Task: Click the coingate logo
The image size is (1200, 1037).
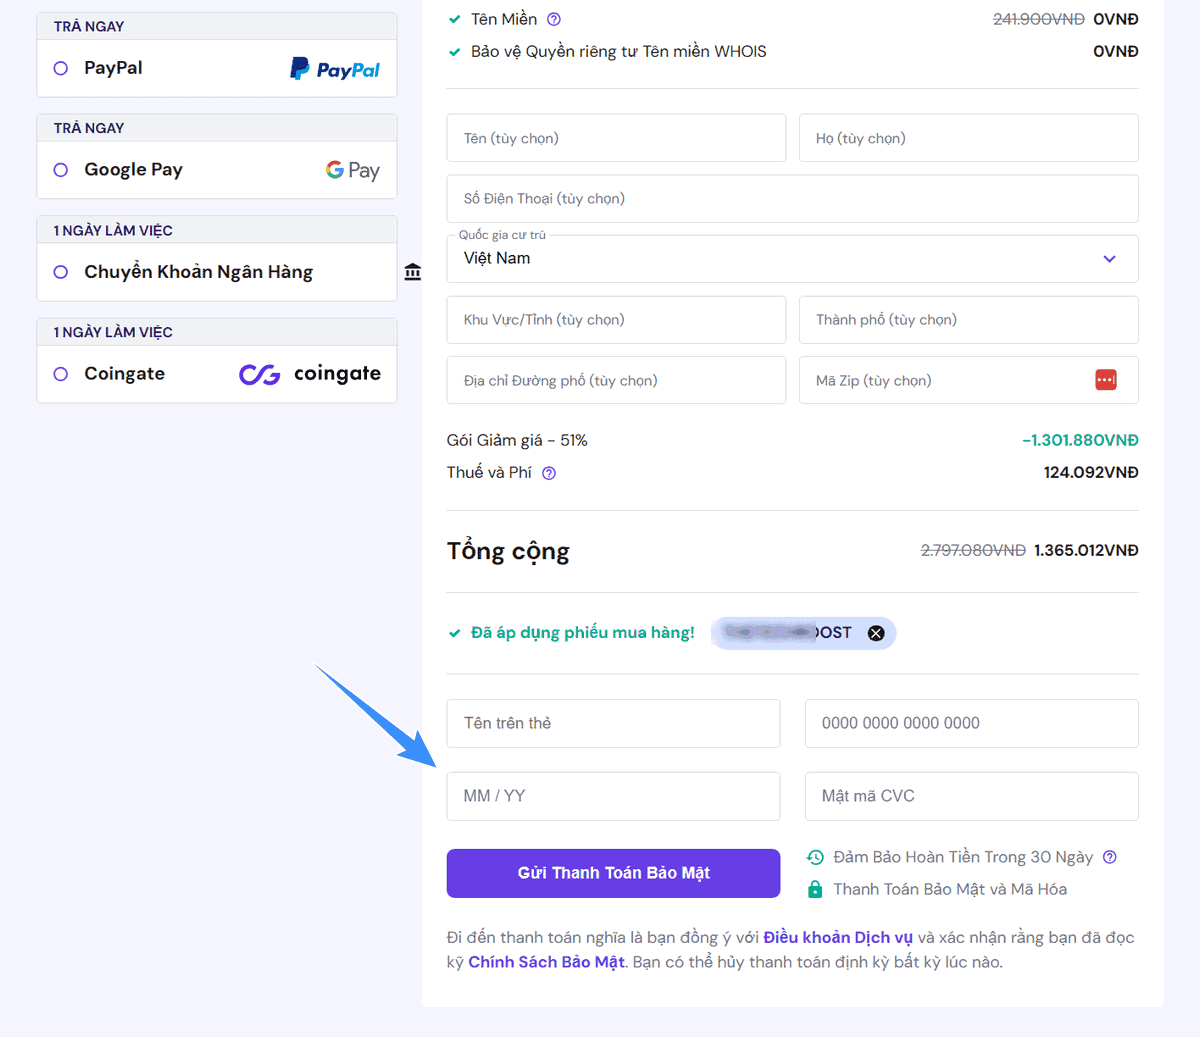Action: [310, 374]
